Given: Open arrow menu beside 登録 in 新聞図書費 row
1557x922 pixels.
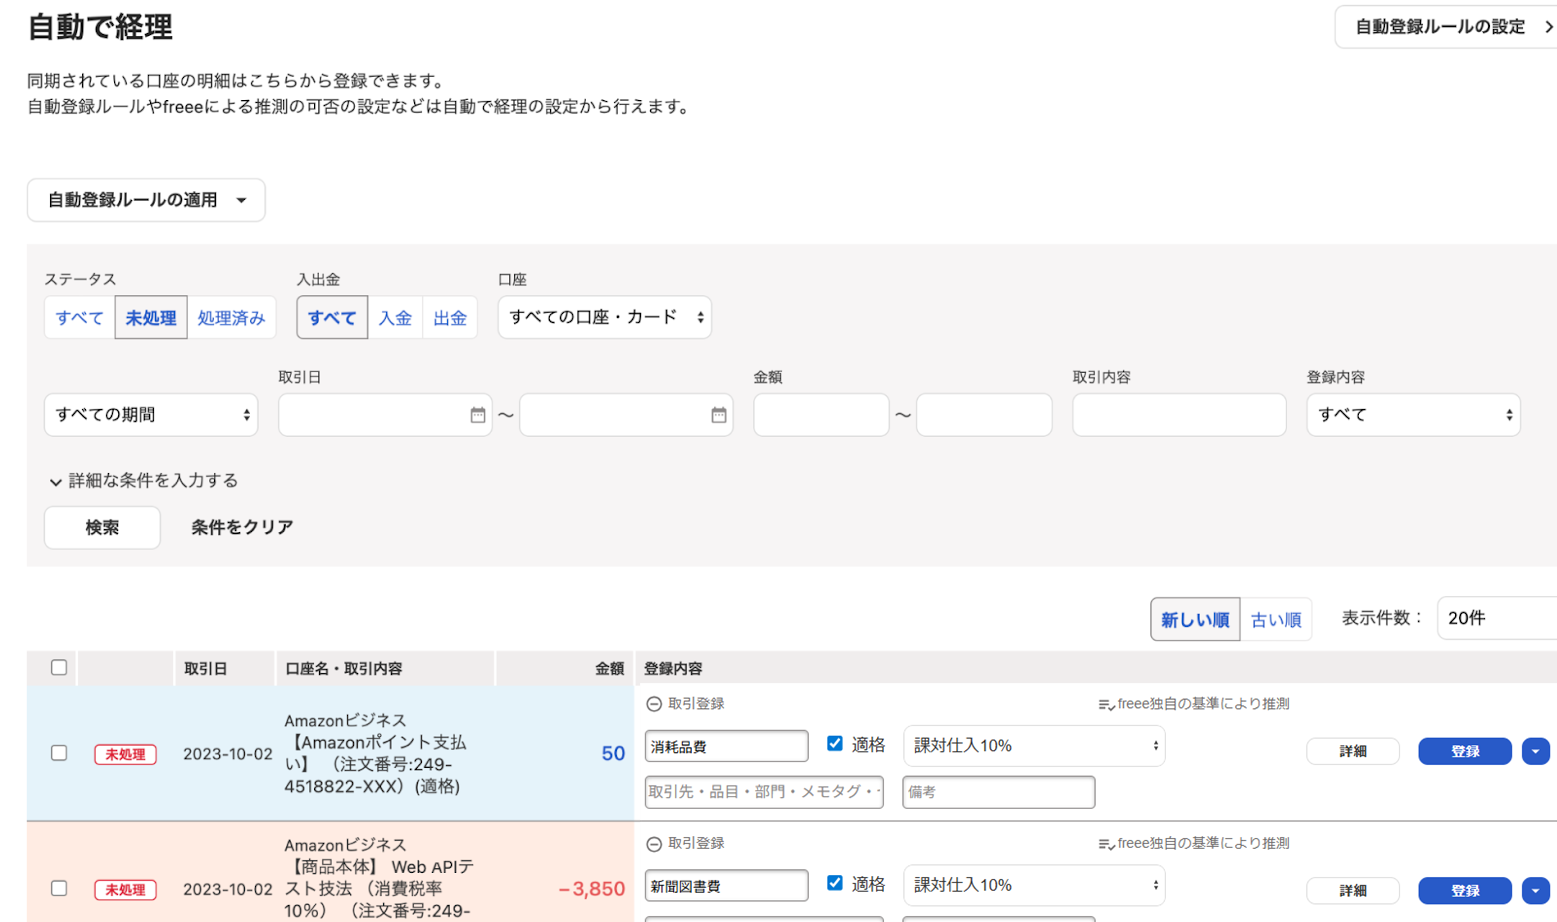Looking at the screenshot, I should pos(1536,890).
